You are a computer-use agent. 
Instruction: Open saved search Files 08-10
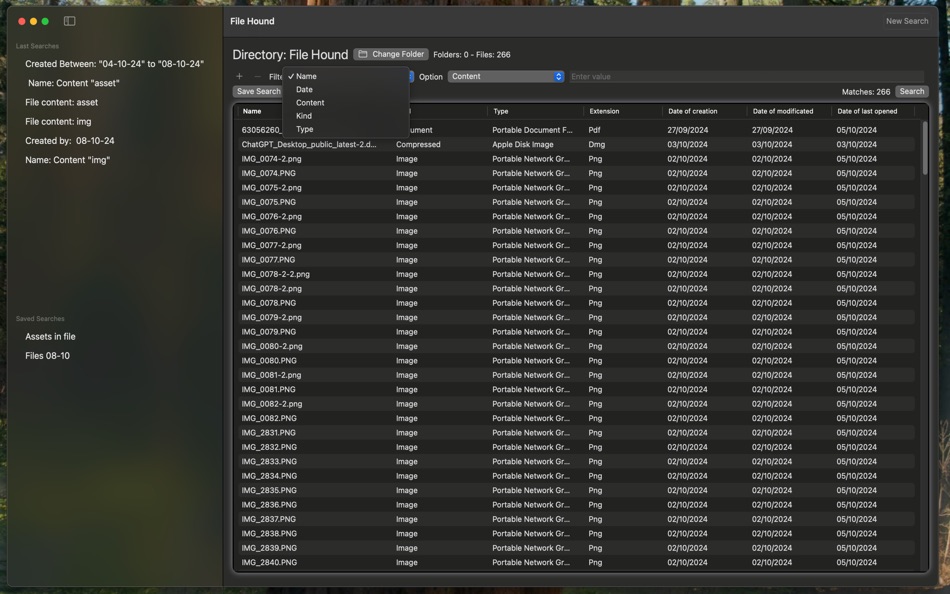[47, 356]
